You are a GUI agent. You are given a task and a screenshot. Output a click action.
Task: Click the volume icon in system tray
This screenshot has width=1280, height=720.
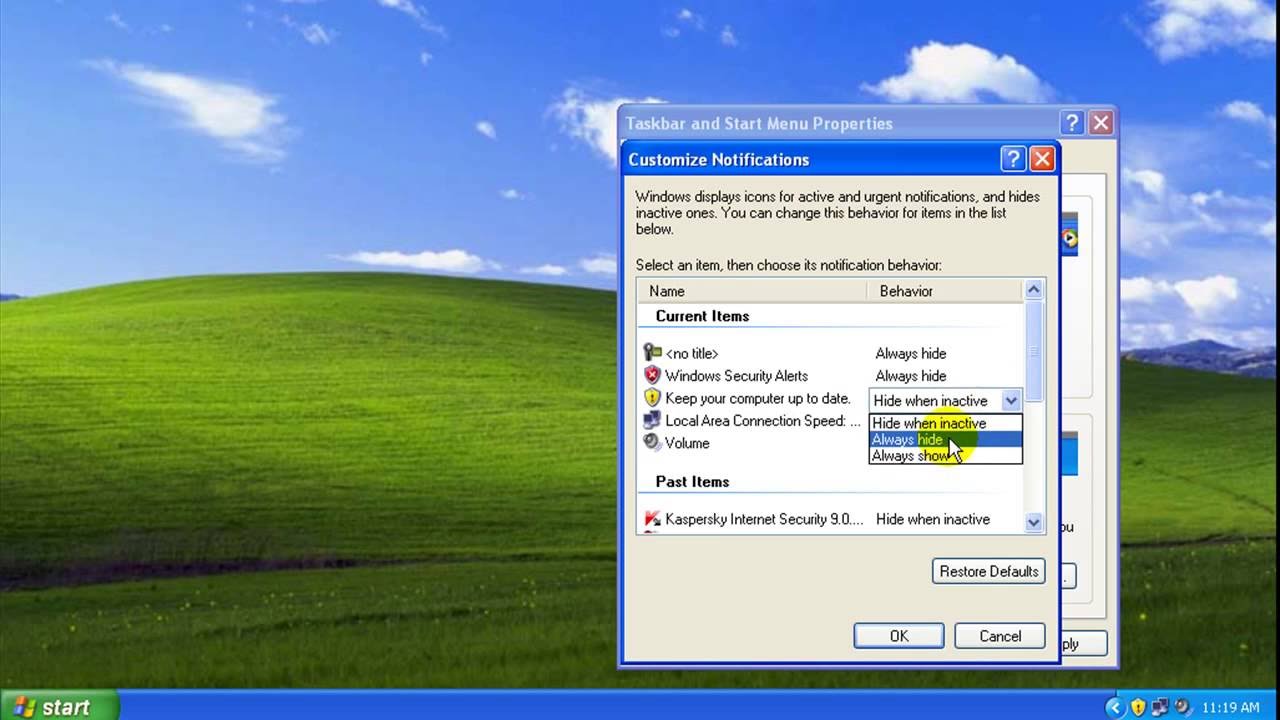[1181, 707]
